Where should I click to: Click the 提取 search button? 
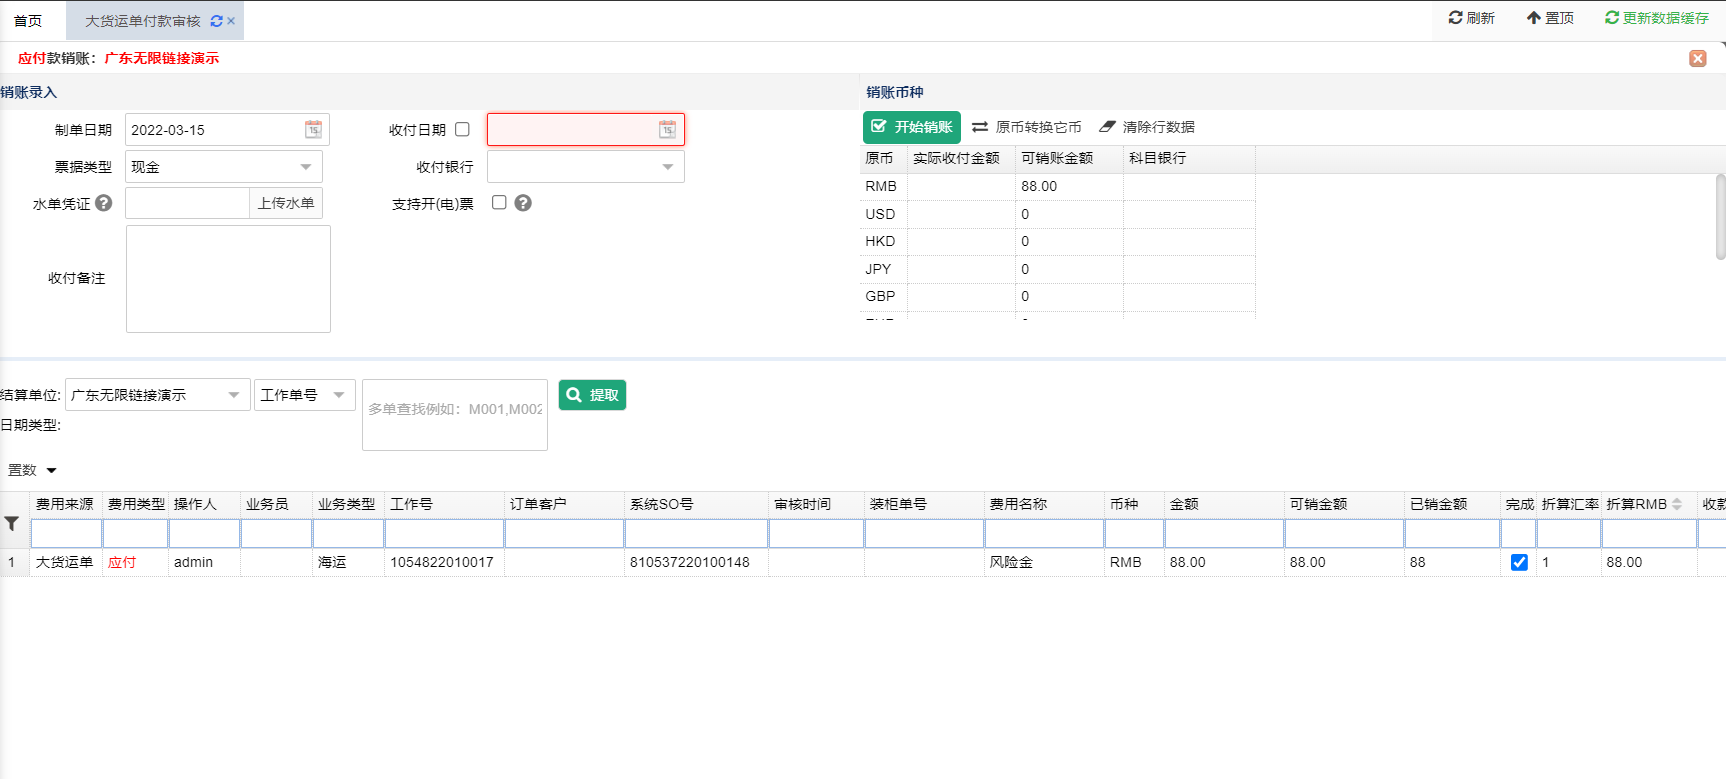click(592, 395)
